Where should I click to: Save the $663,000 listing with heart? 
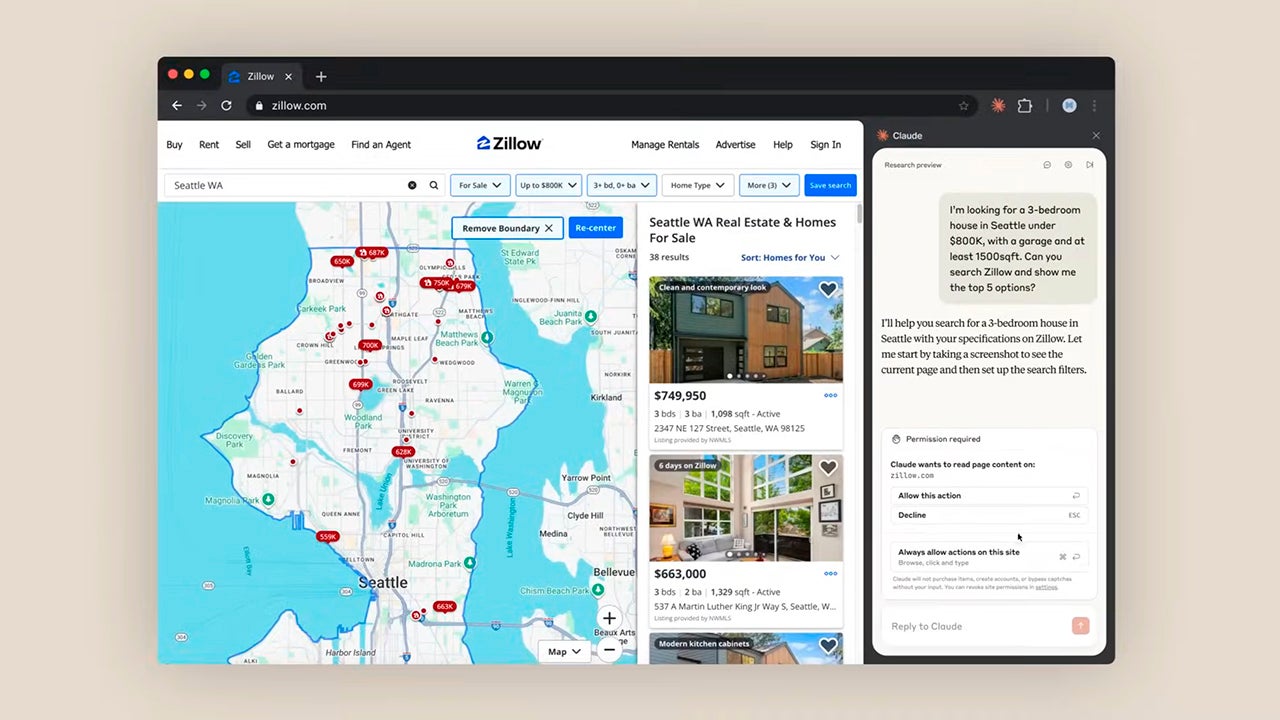point(828,468)
